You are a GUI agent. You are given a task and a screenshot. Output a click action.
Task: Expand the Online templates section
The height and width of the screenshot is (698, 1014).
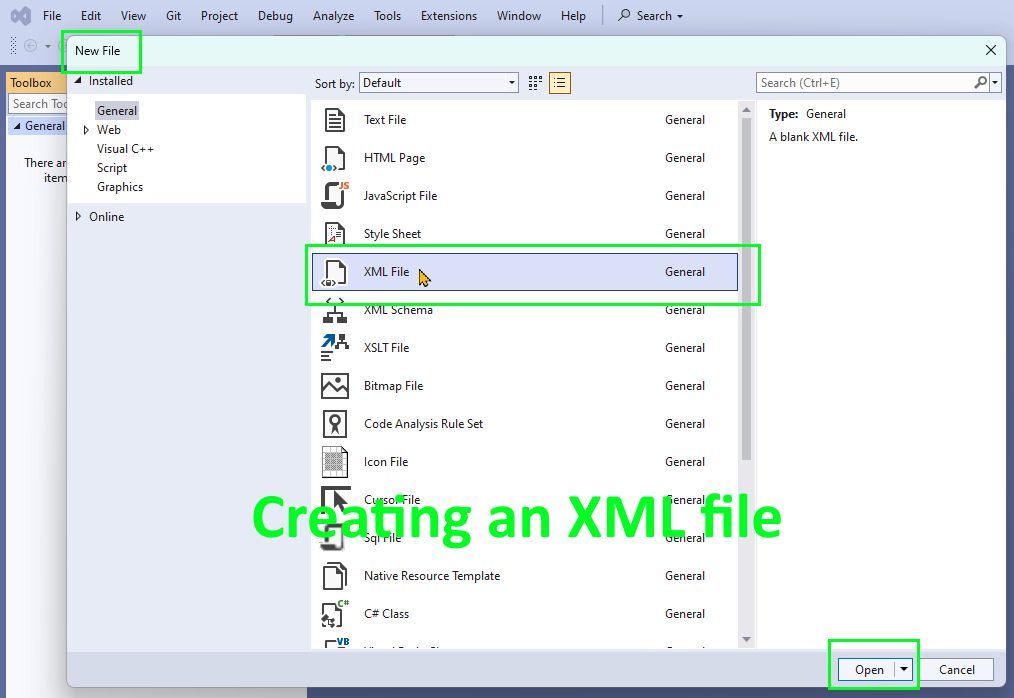coord(78,216)
